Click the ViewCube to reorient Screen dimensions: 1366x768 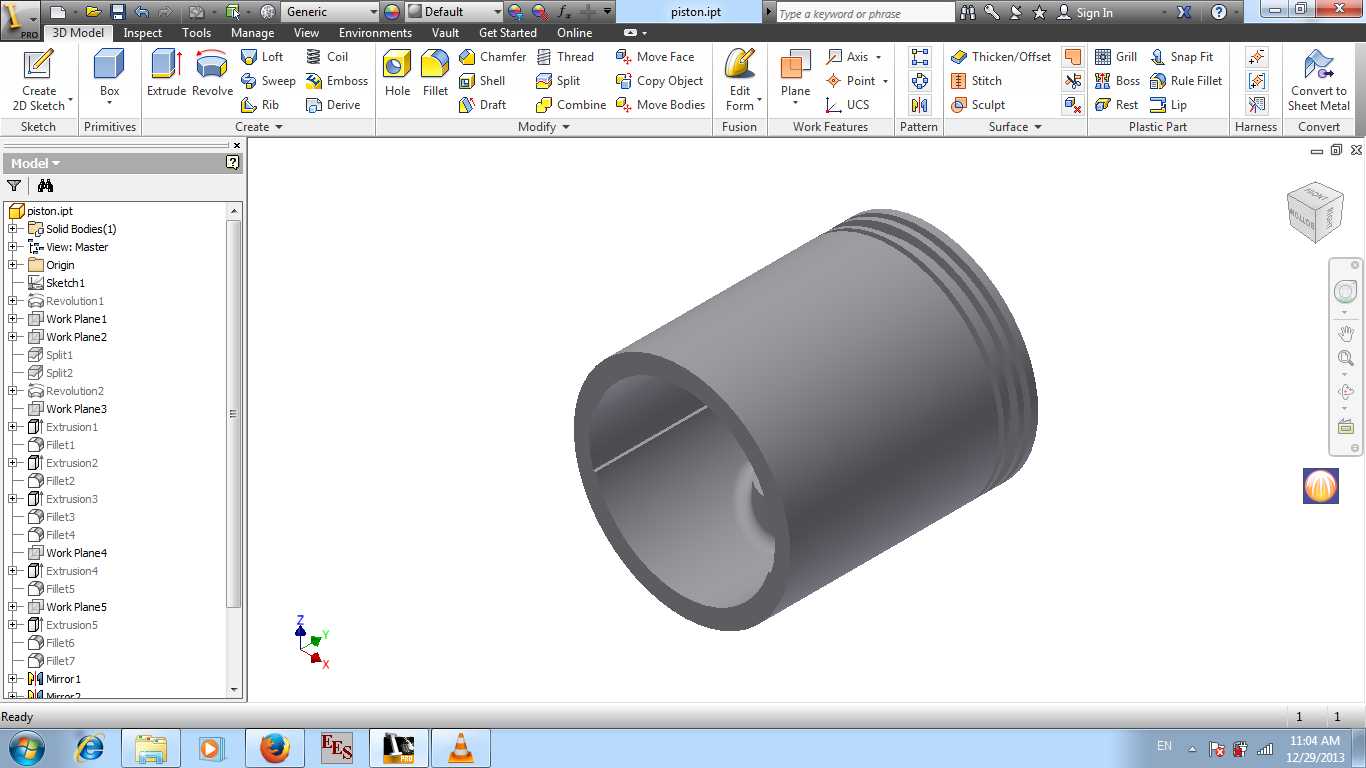tap(1313, 211)
